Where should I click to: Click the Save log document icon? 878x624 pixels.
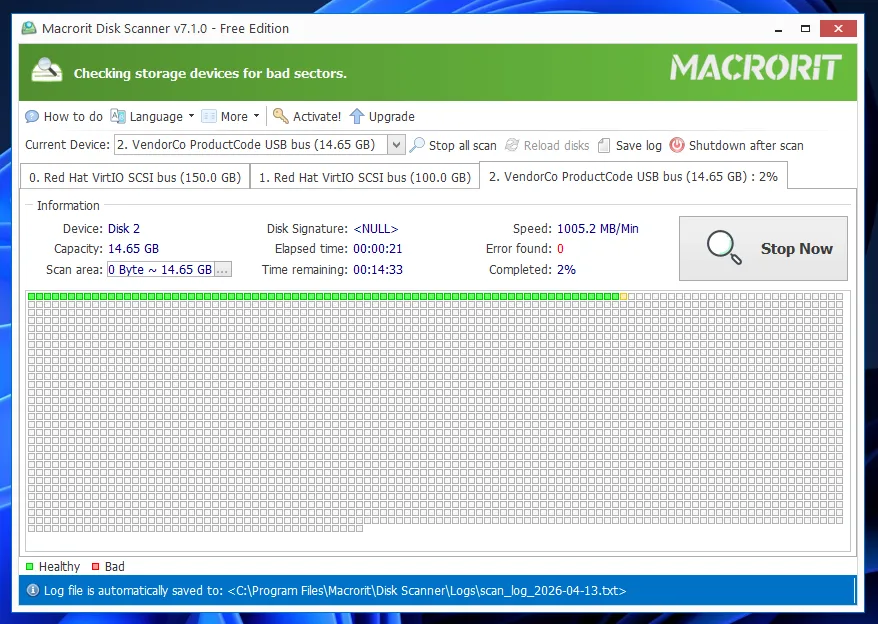[604, 145]
